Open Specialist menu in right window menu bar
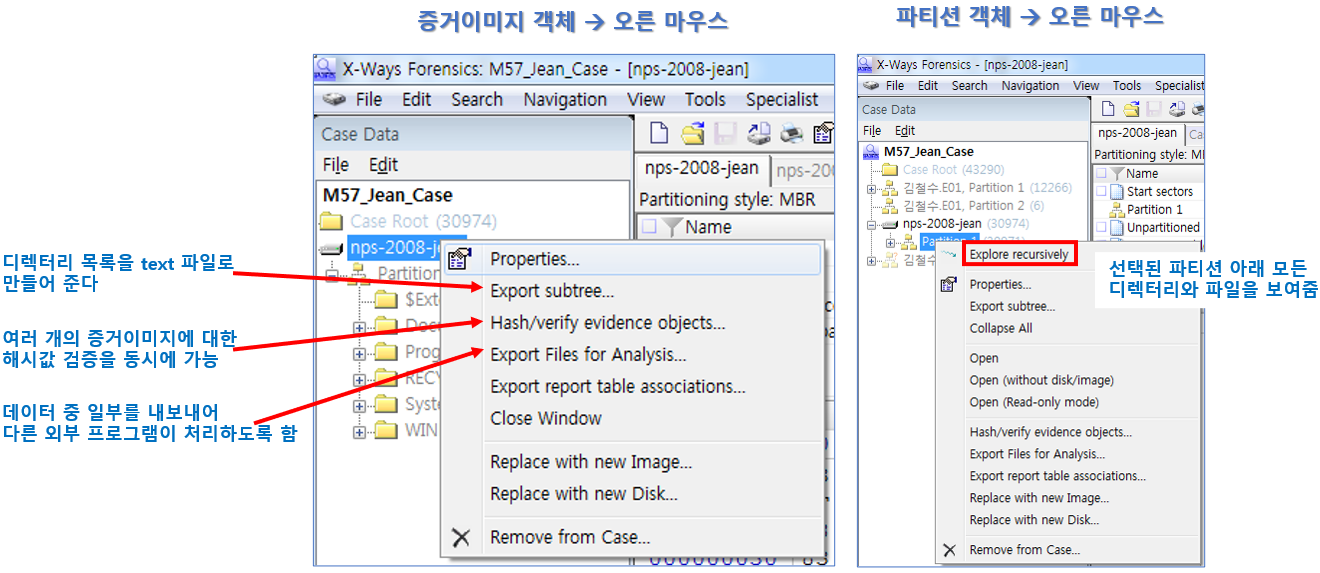This screenshot has height=573, width=1320. (x=1178, y=86)
